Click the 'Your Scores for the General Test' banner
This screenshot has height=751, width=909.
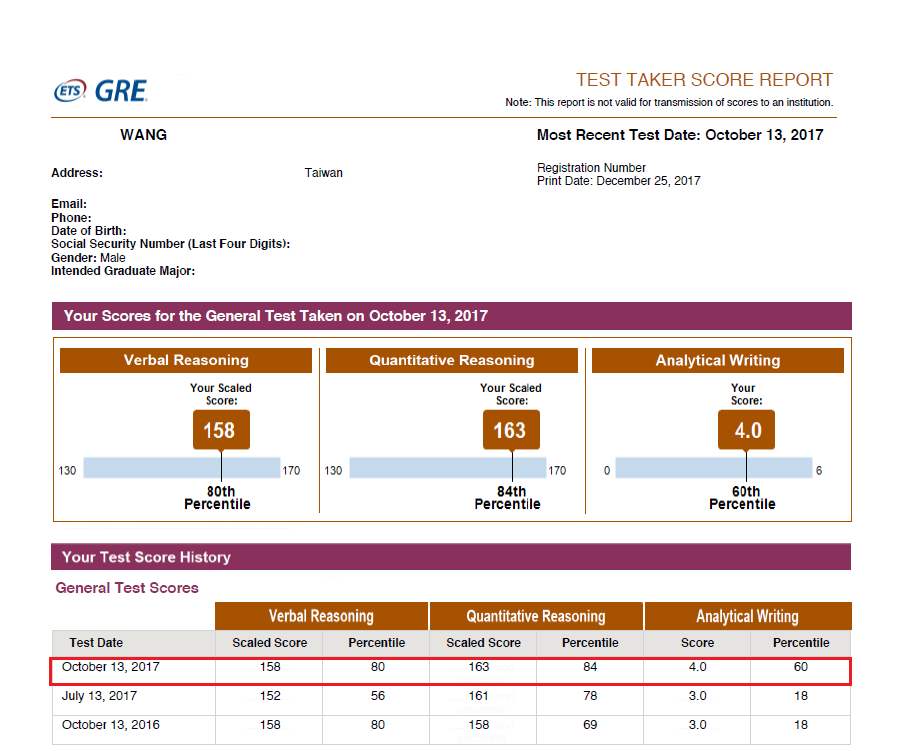click(x=452, y=316)
